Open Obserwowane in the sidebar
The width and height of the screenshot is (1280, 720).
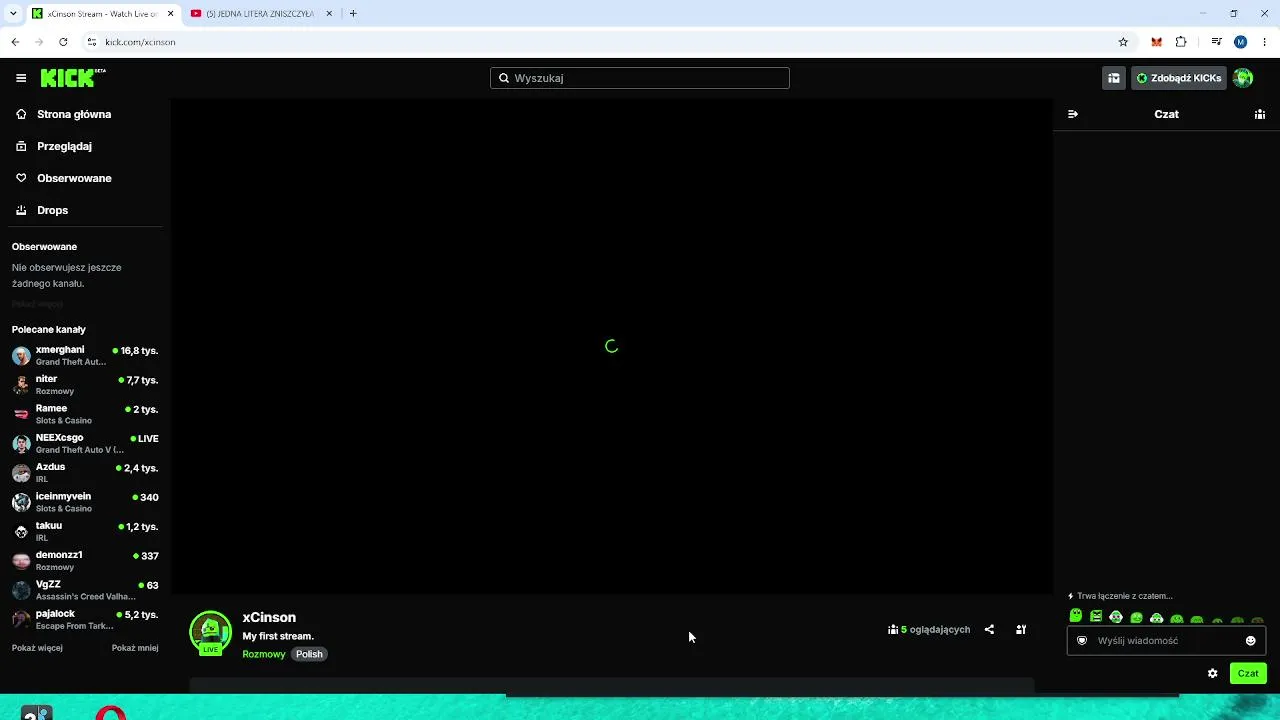point(74,178)
